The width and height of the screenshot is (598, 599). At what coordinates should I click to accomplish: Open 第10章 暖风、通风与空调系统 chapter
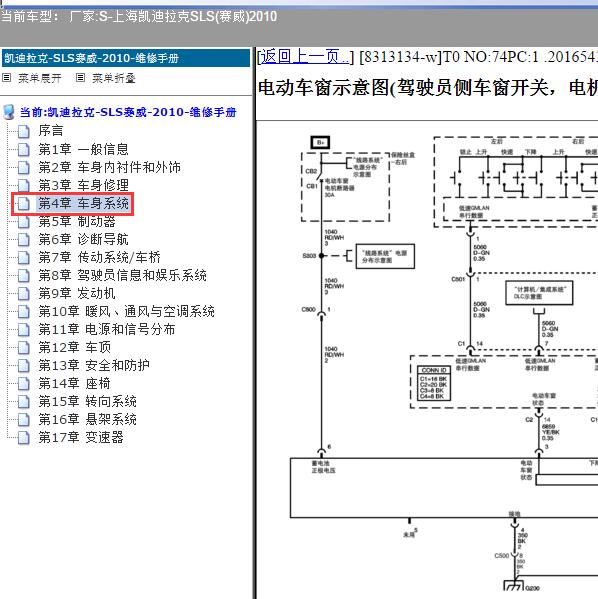[126, 311]
